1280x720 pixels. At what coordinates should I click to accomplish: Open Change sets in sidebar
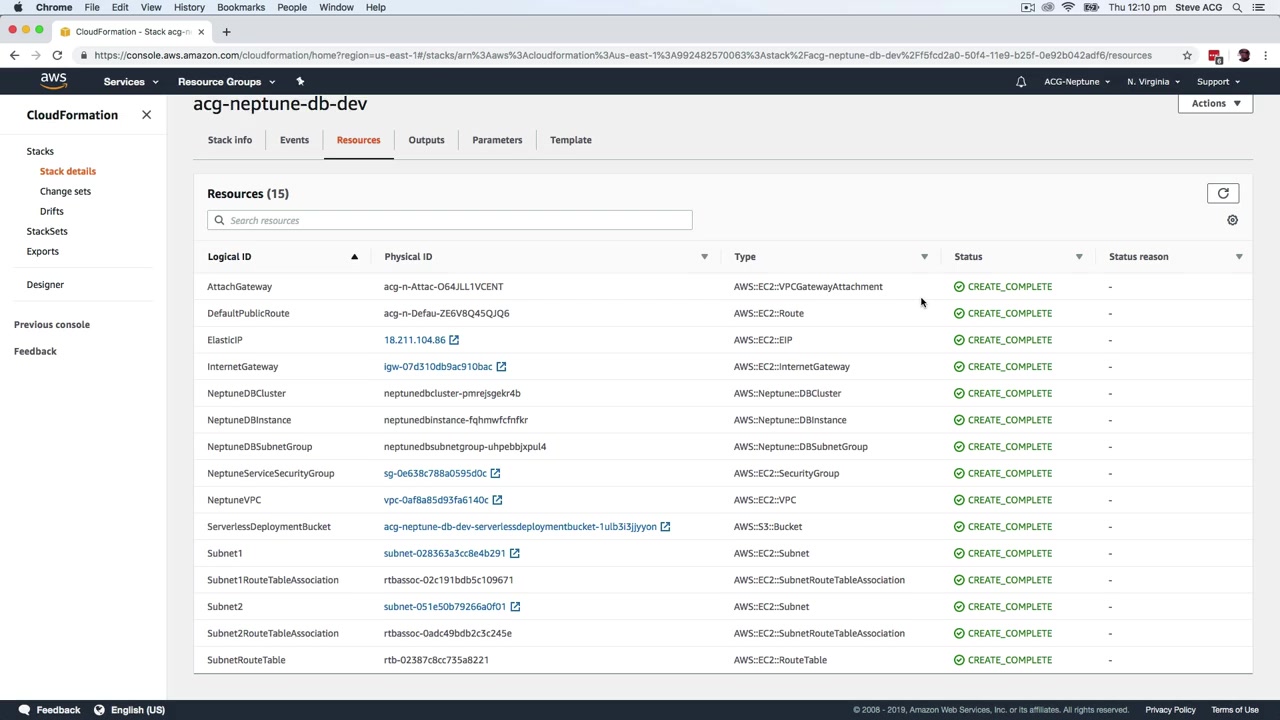pos(65,191)
